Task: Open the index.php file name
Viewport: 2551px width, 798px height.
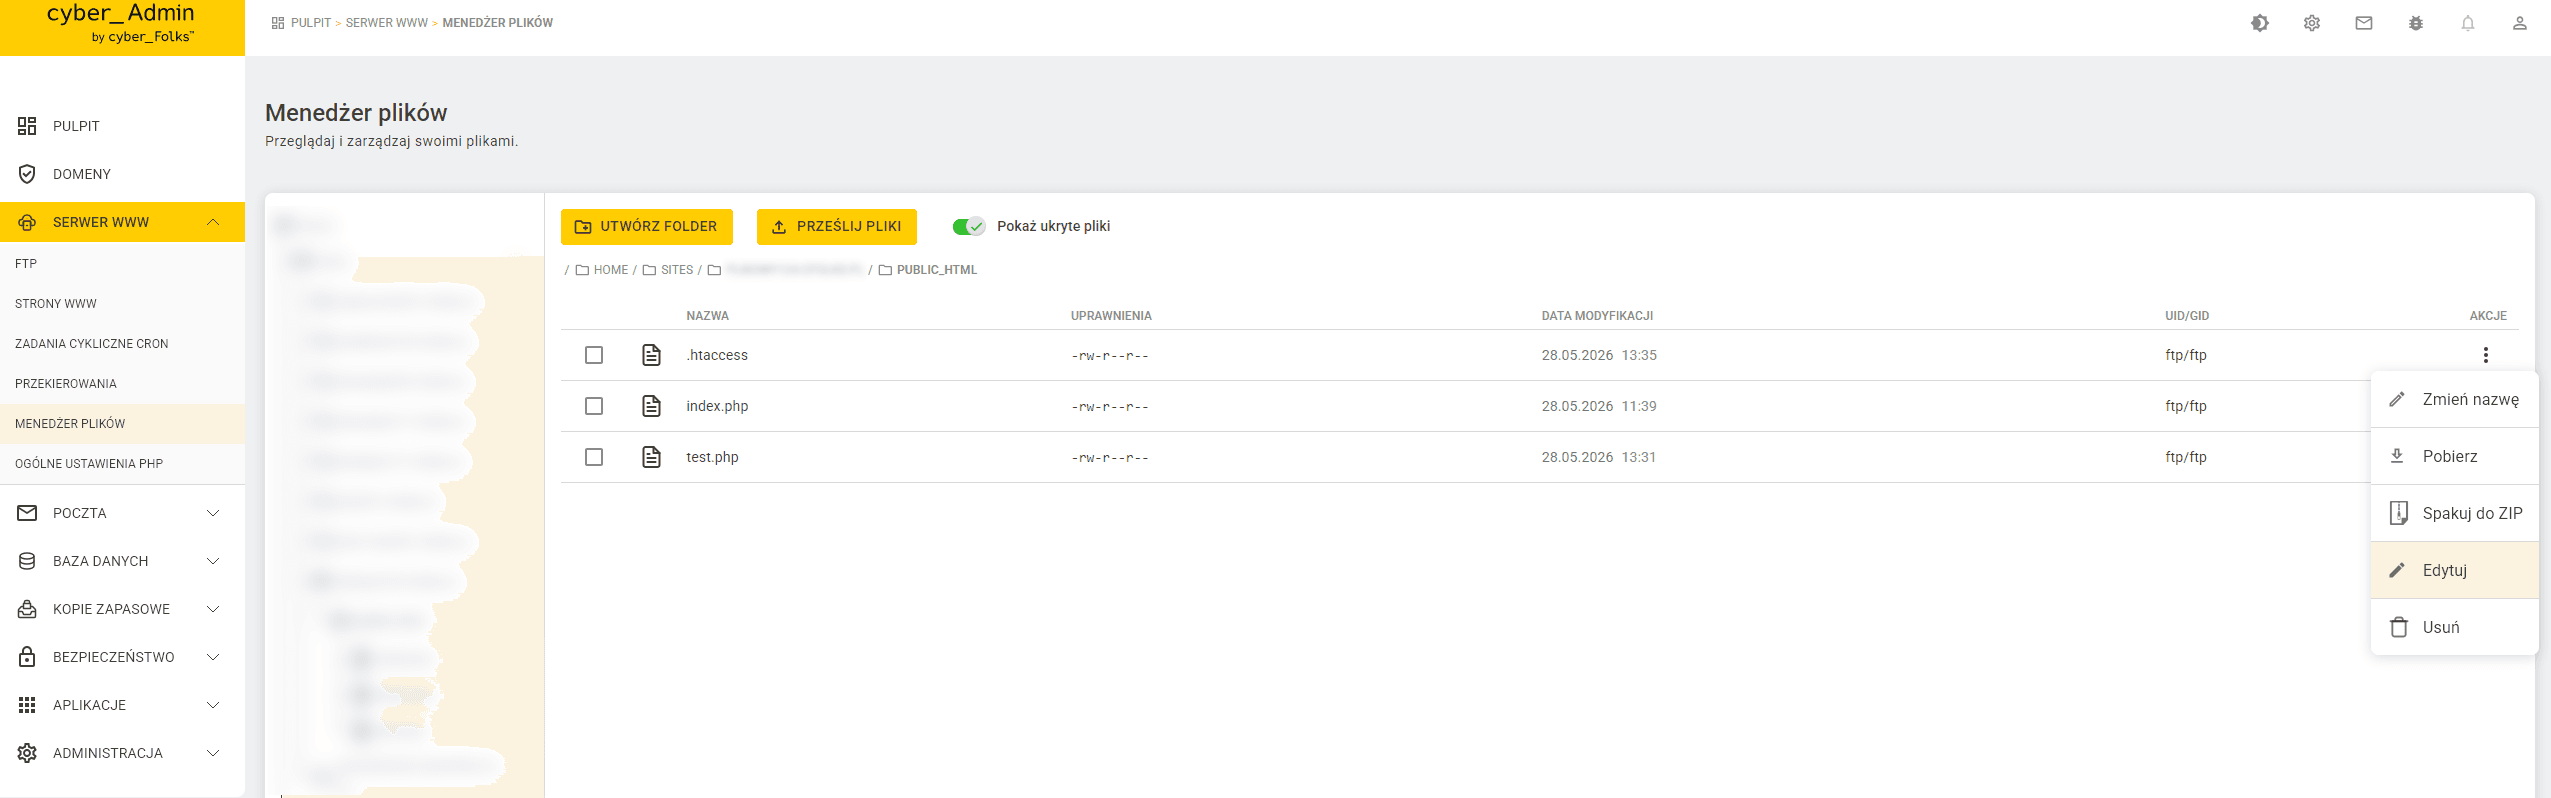Action: pos(717,406)
